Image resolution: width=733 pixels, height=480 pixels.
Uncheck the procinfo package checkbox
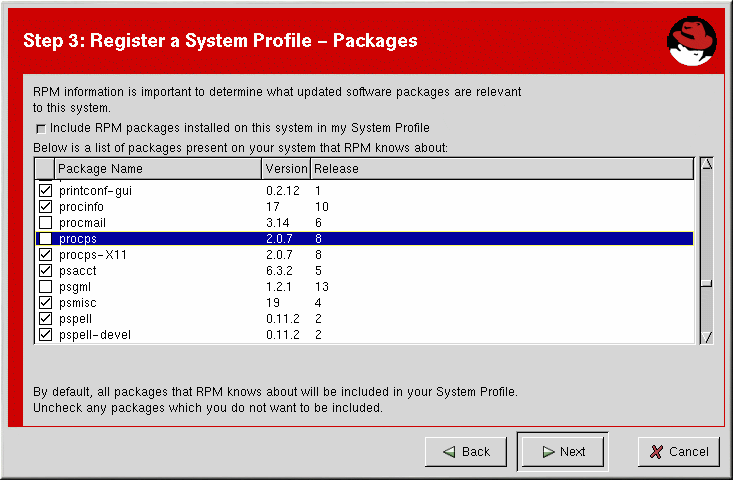pyautogui.click(x=45, y=206)
